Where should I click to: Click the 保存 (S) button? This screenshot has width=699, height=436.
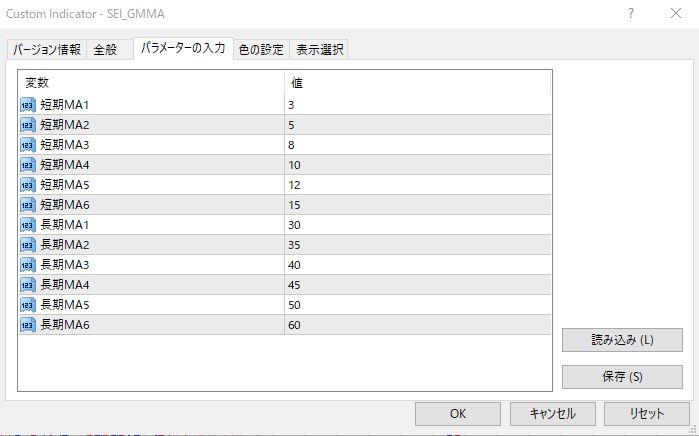622,377
